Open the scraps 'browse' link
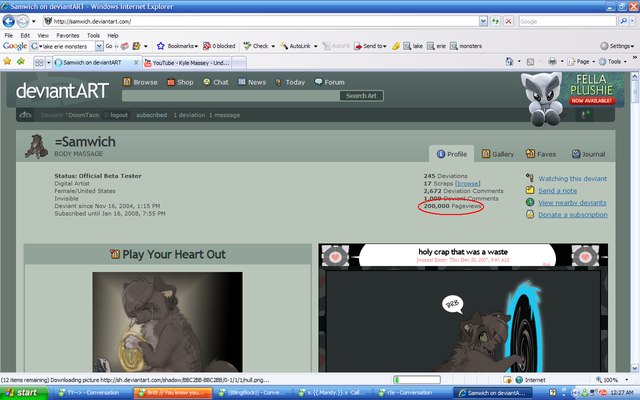 pyautogui.click(x=467, y=184)
